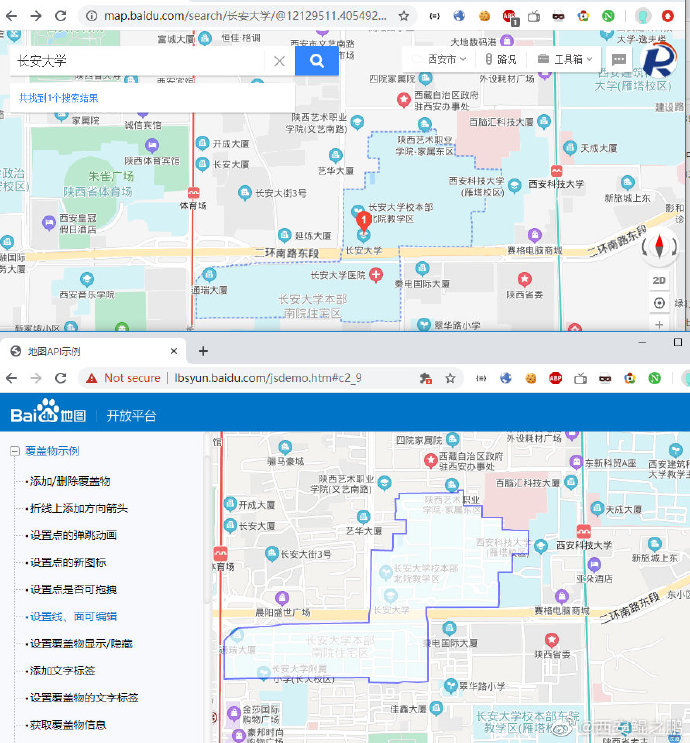Screen dimensions: 690x743
Task: Click the 体育场 metro station icon on top map
Action: 193,193
